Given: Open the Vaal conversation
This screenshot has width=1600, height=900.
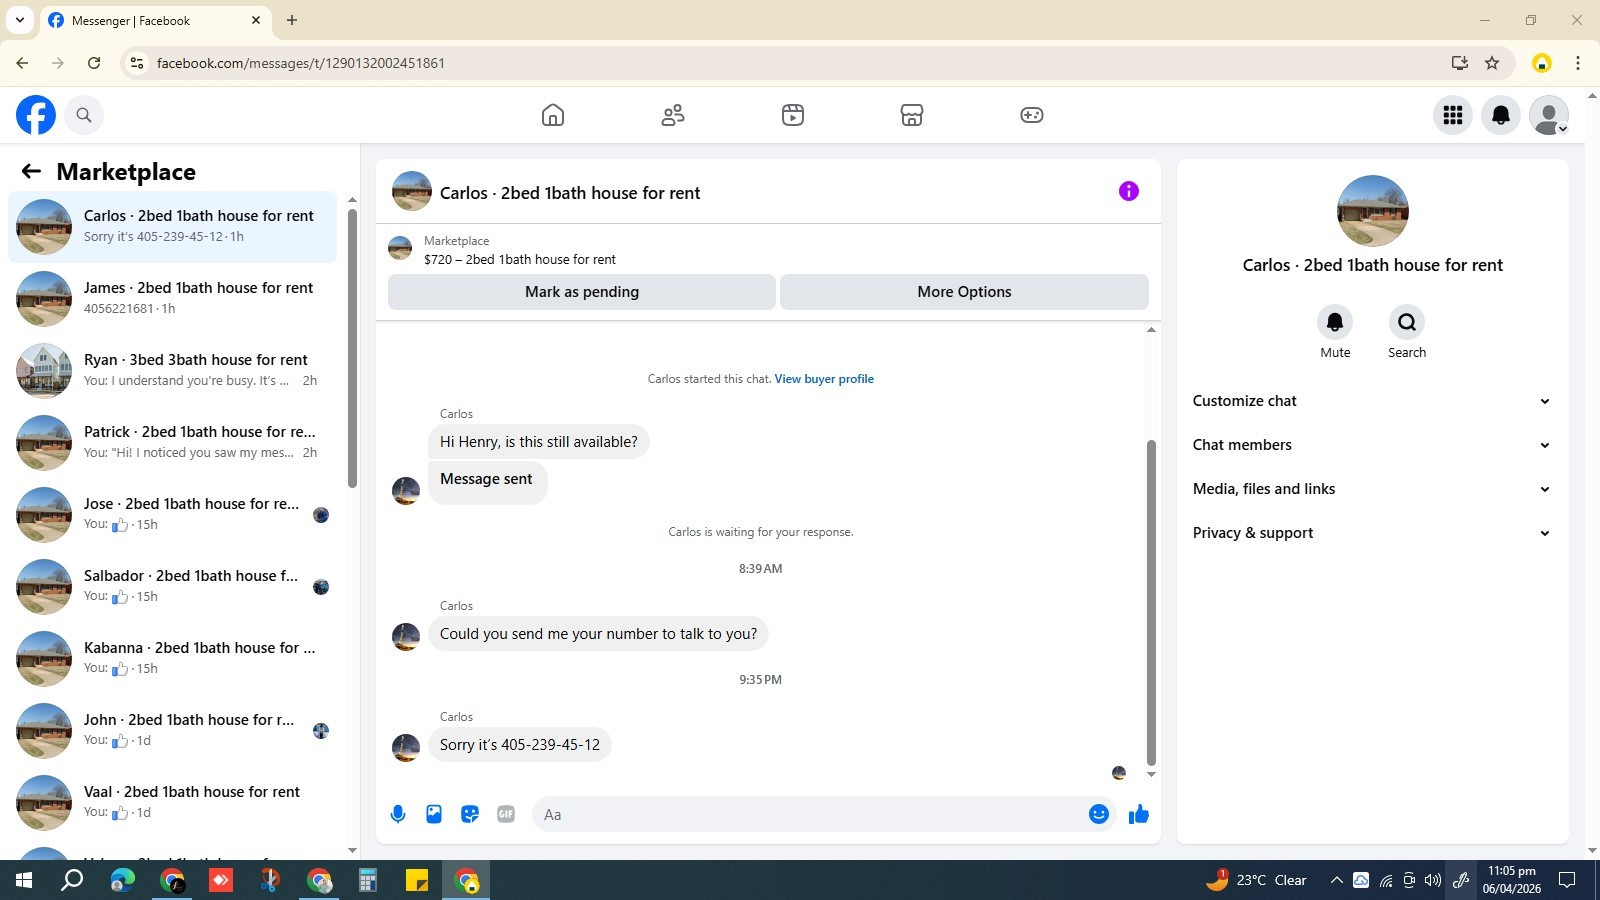Looking at the screenshot, I should point(172,803).
